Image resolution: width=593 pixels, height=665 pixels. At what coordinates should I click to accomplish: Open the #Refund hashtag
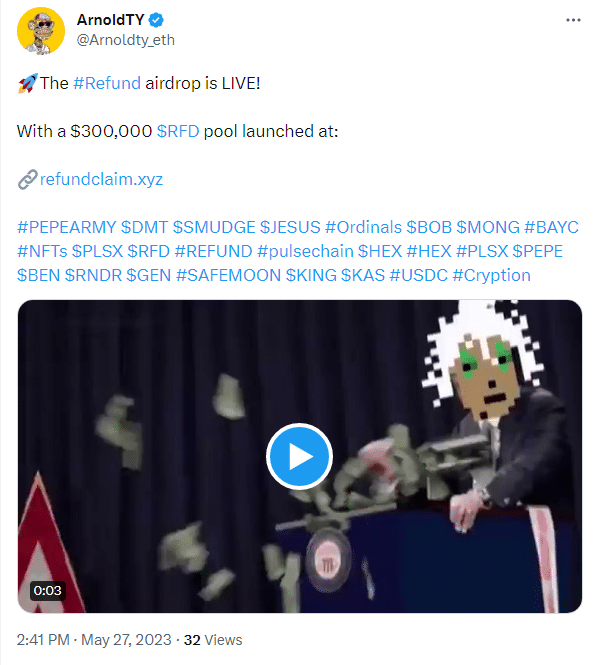[x=107, y=83]
